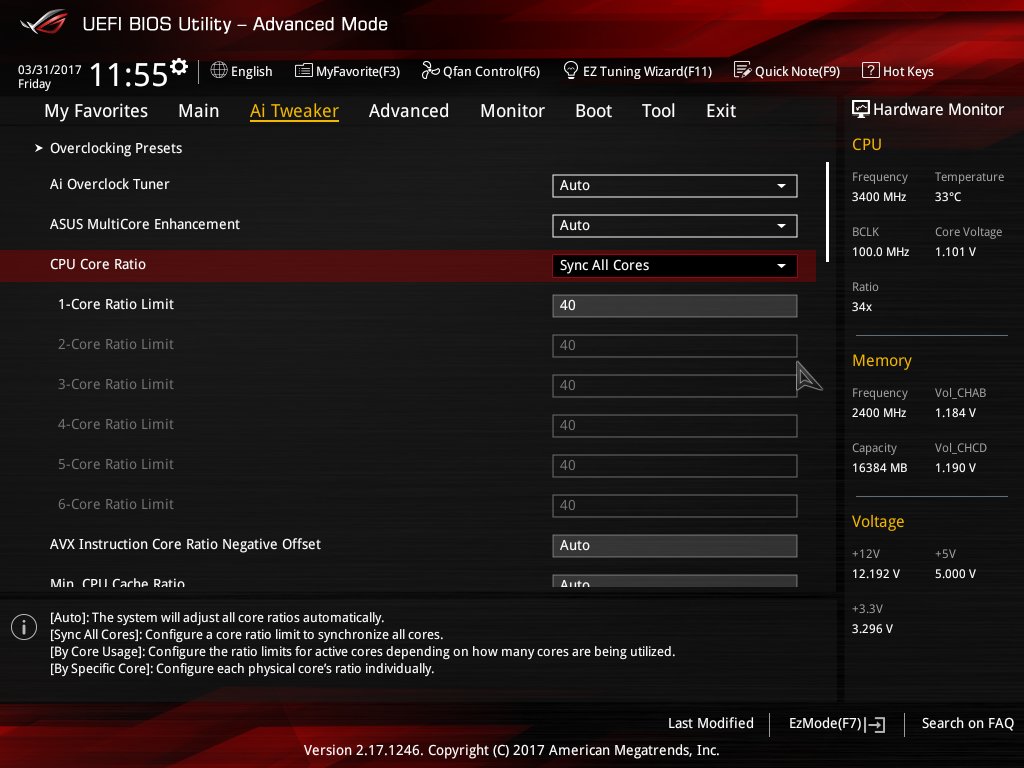Click the memory capacity value 16384 MB
Screen dimensions: 1024x768
(880, 468)
